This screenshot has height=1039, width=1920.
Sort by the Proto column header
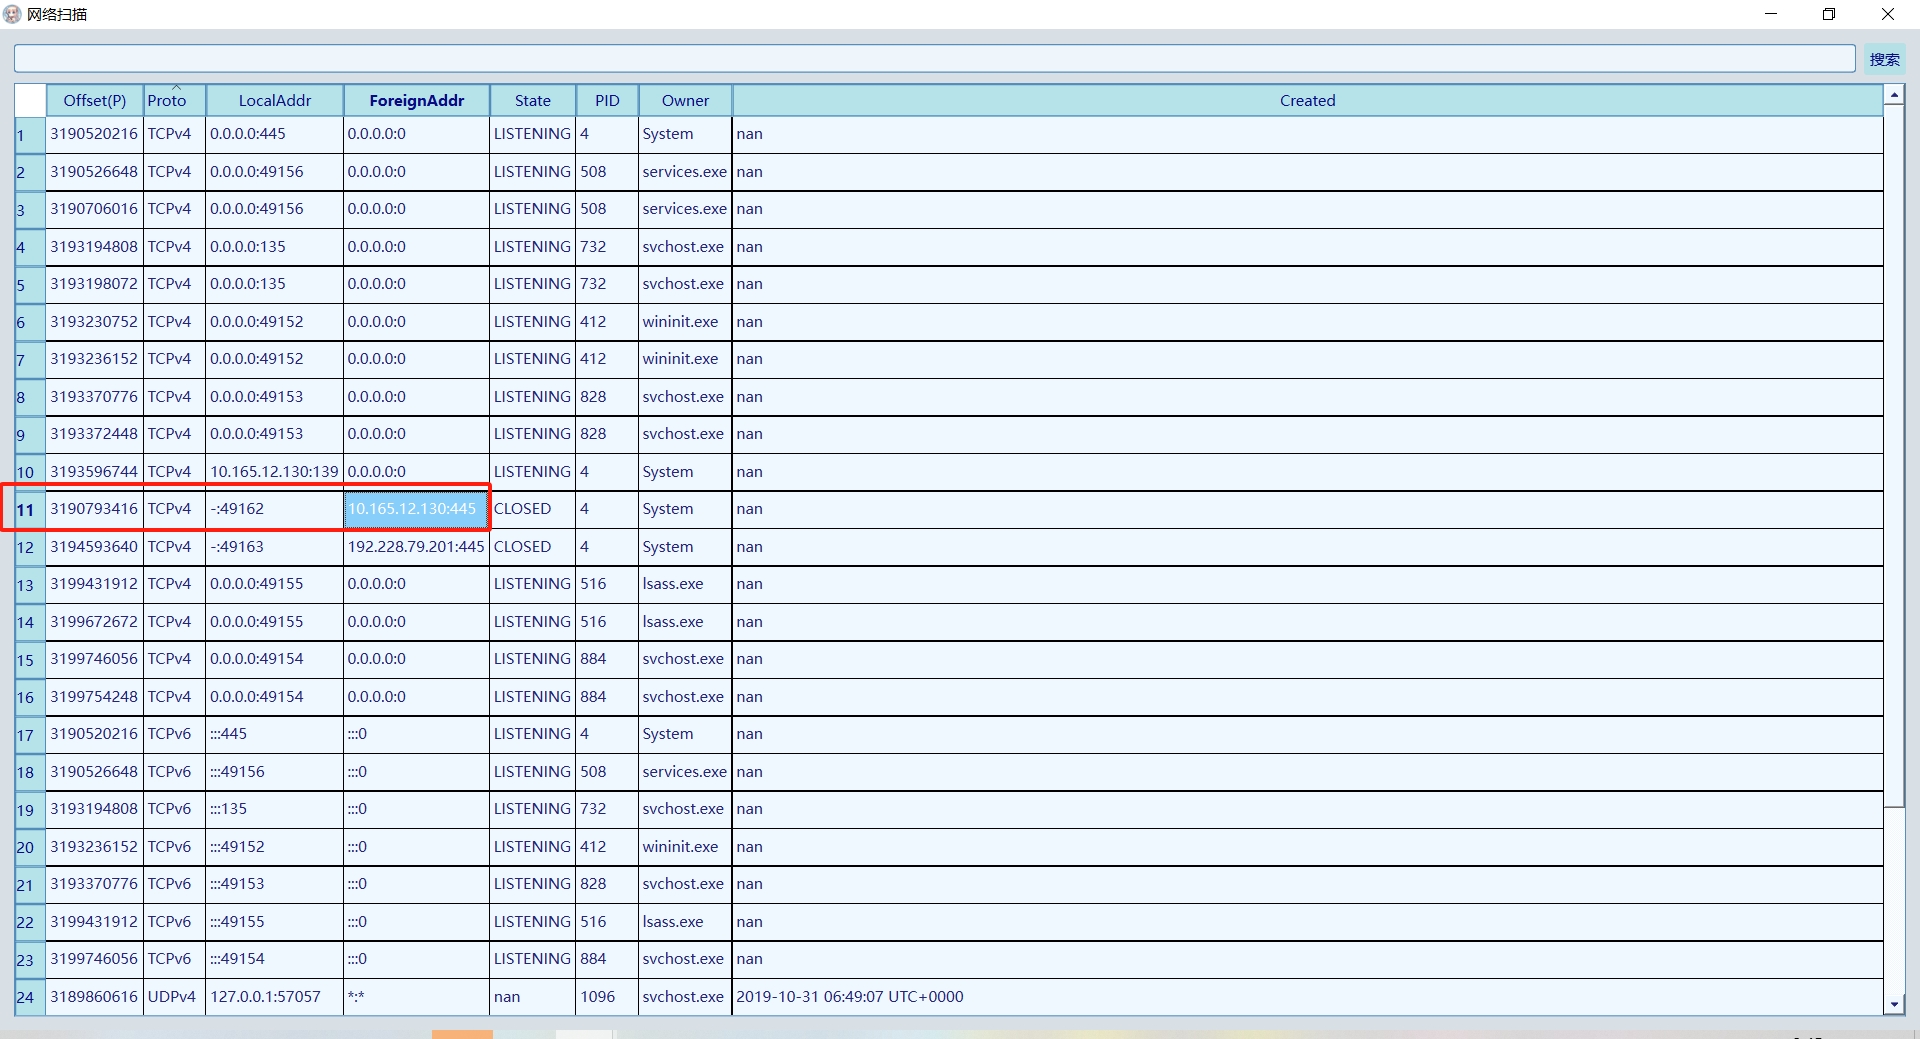point(174,100)
